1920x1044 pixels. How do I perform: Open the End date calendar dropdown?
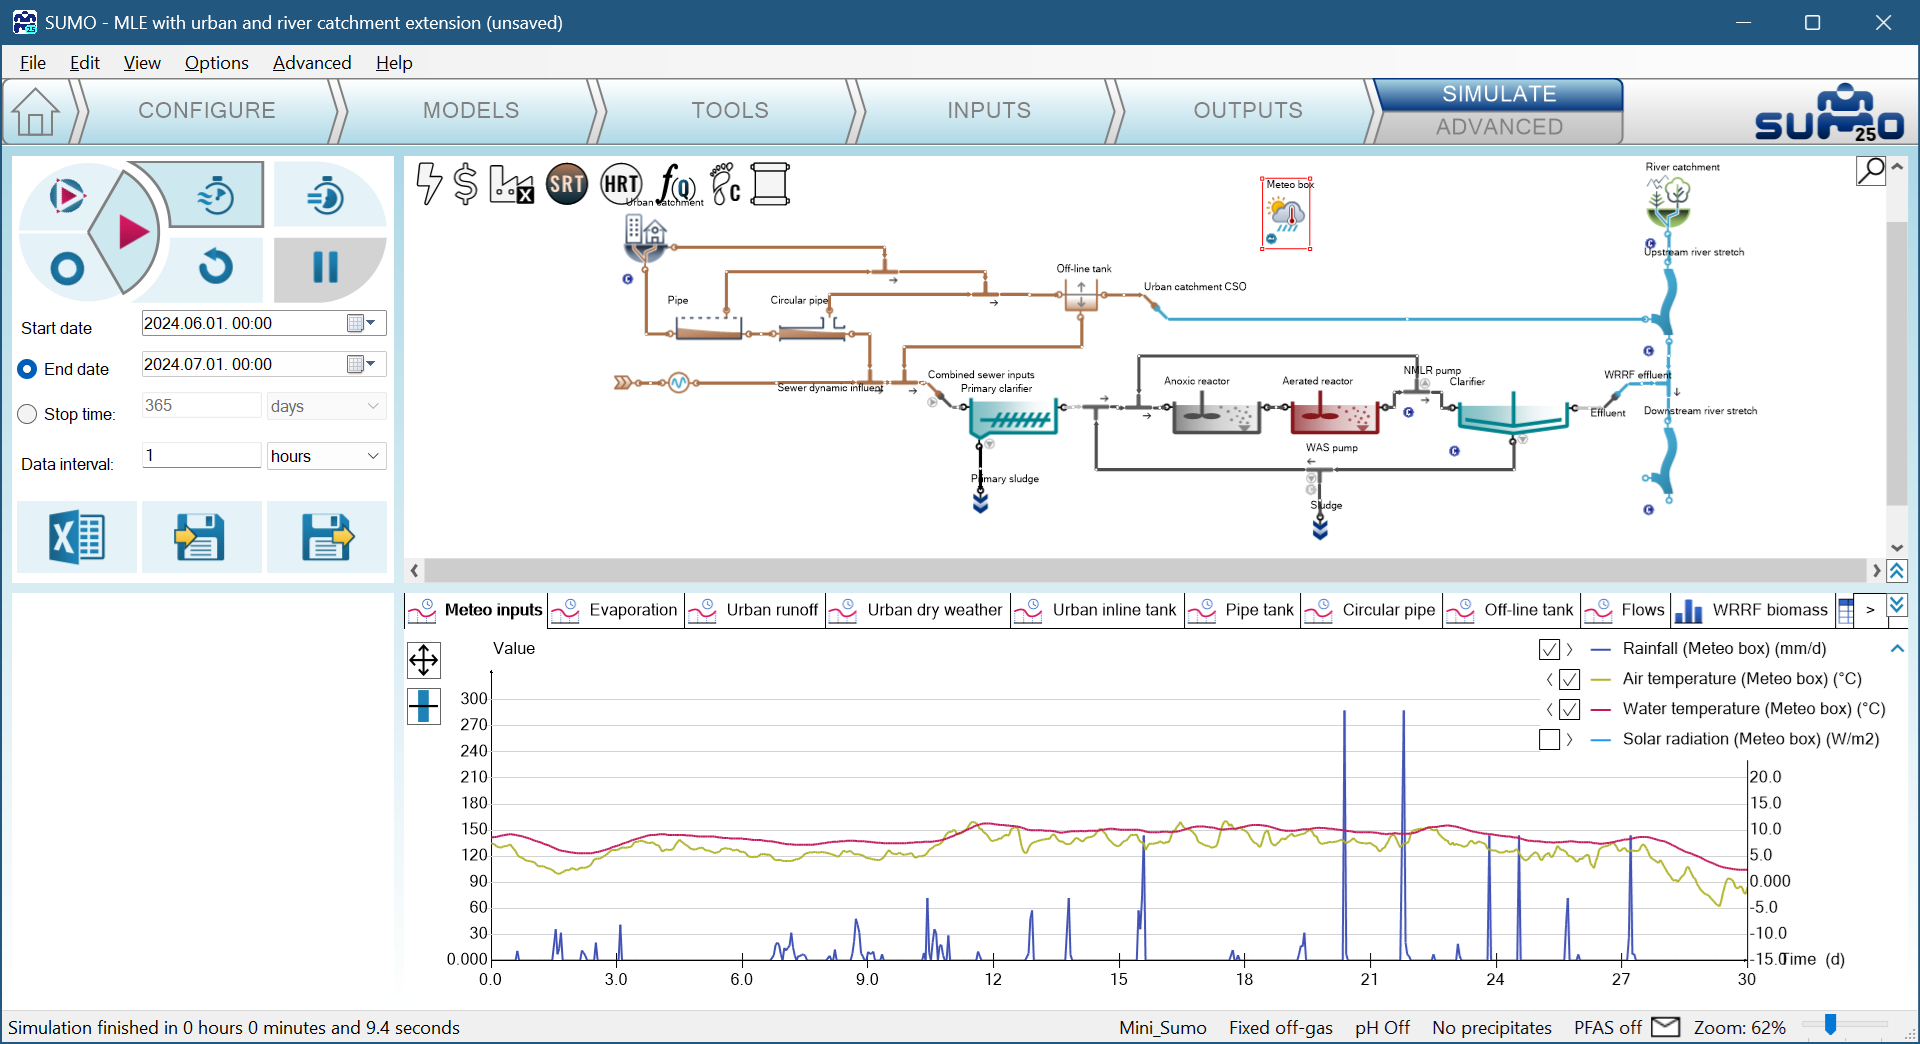(360, 364)
